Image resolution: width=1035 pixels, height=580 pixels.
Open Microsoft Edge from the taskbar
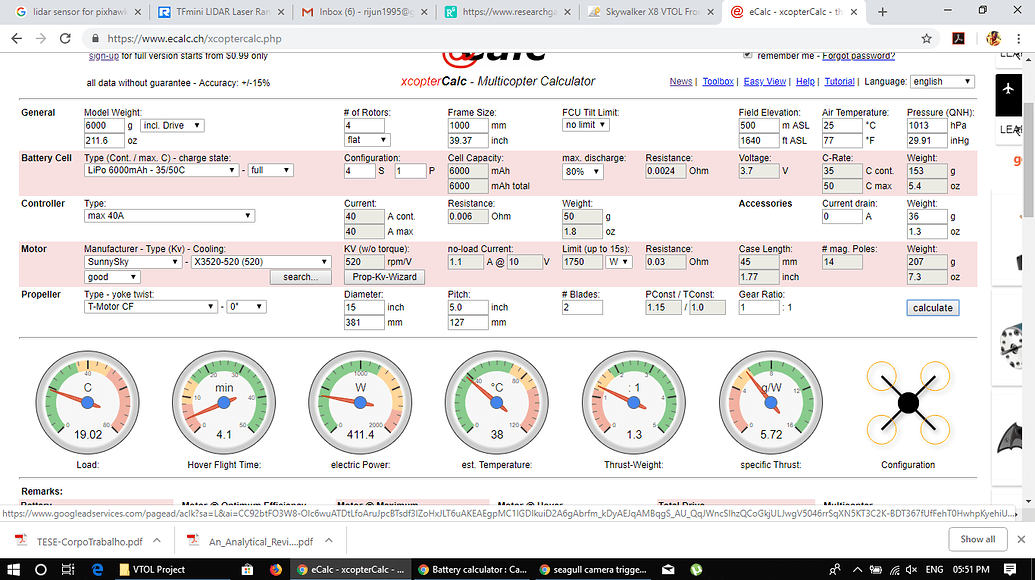[x=98, y=569]
